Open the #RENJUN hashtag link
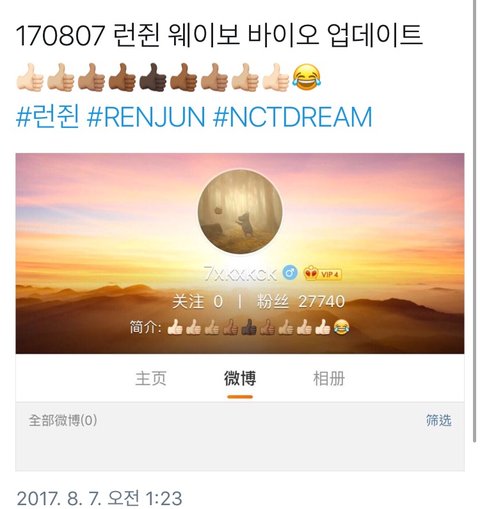 point(146,117)
